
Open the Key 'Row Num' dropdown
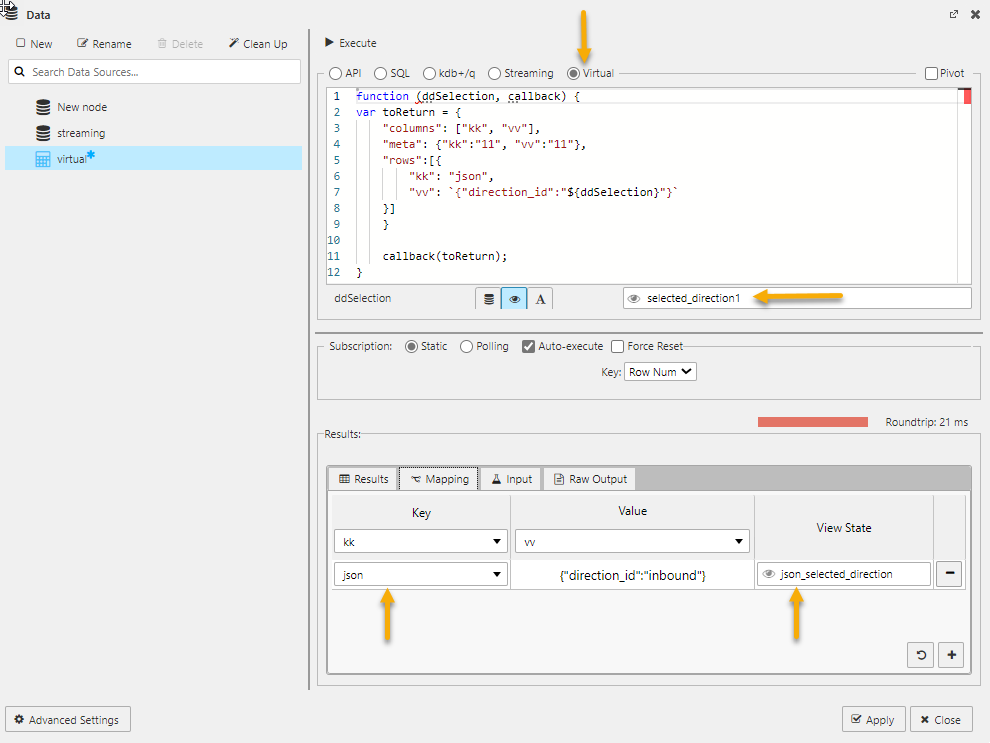660,372
